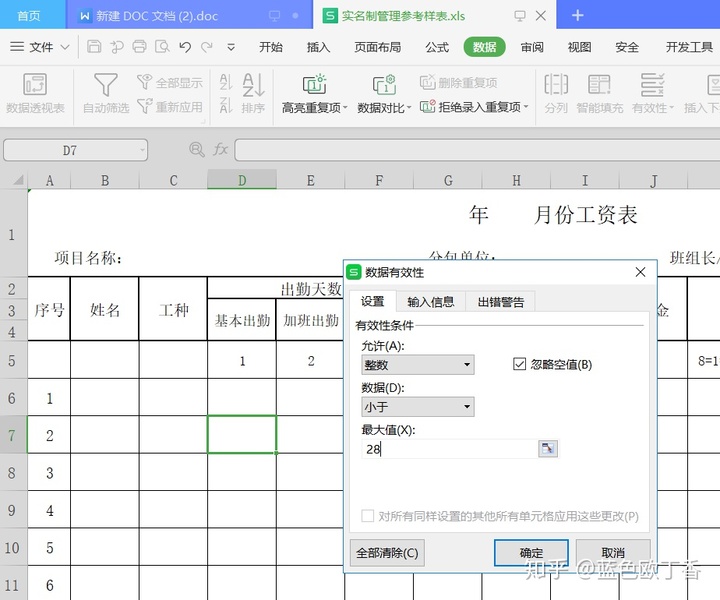Image resolution: width=720 pixels, height=600 pixels.
Task: Open the 页面布局 ribbon tab
Action: coord(377,47)
